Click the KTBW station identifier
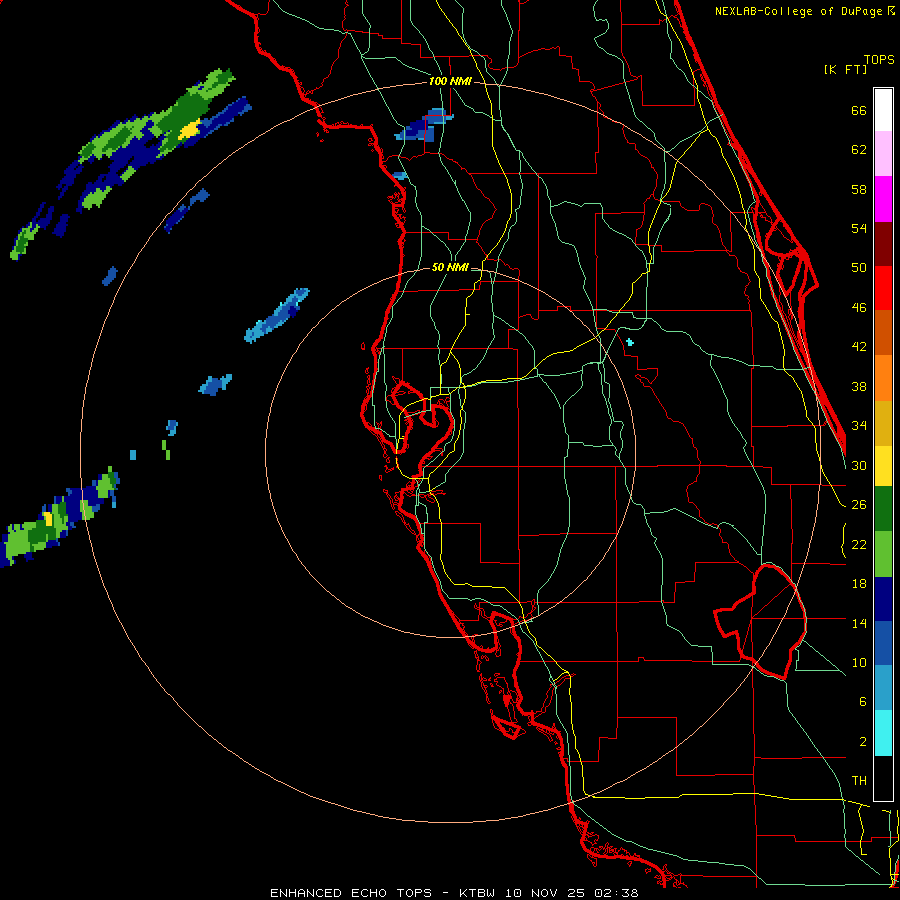The height and width of the screenshot is (900, 900). coord(476,893)
